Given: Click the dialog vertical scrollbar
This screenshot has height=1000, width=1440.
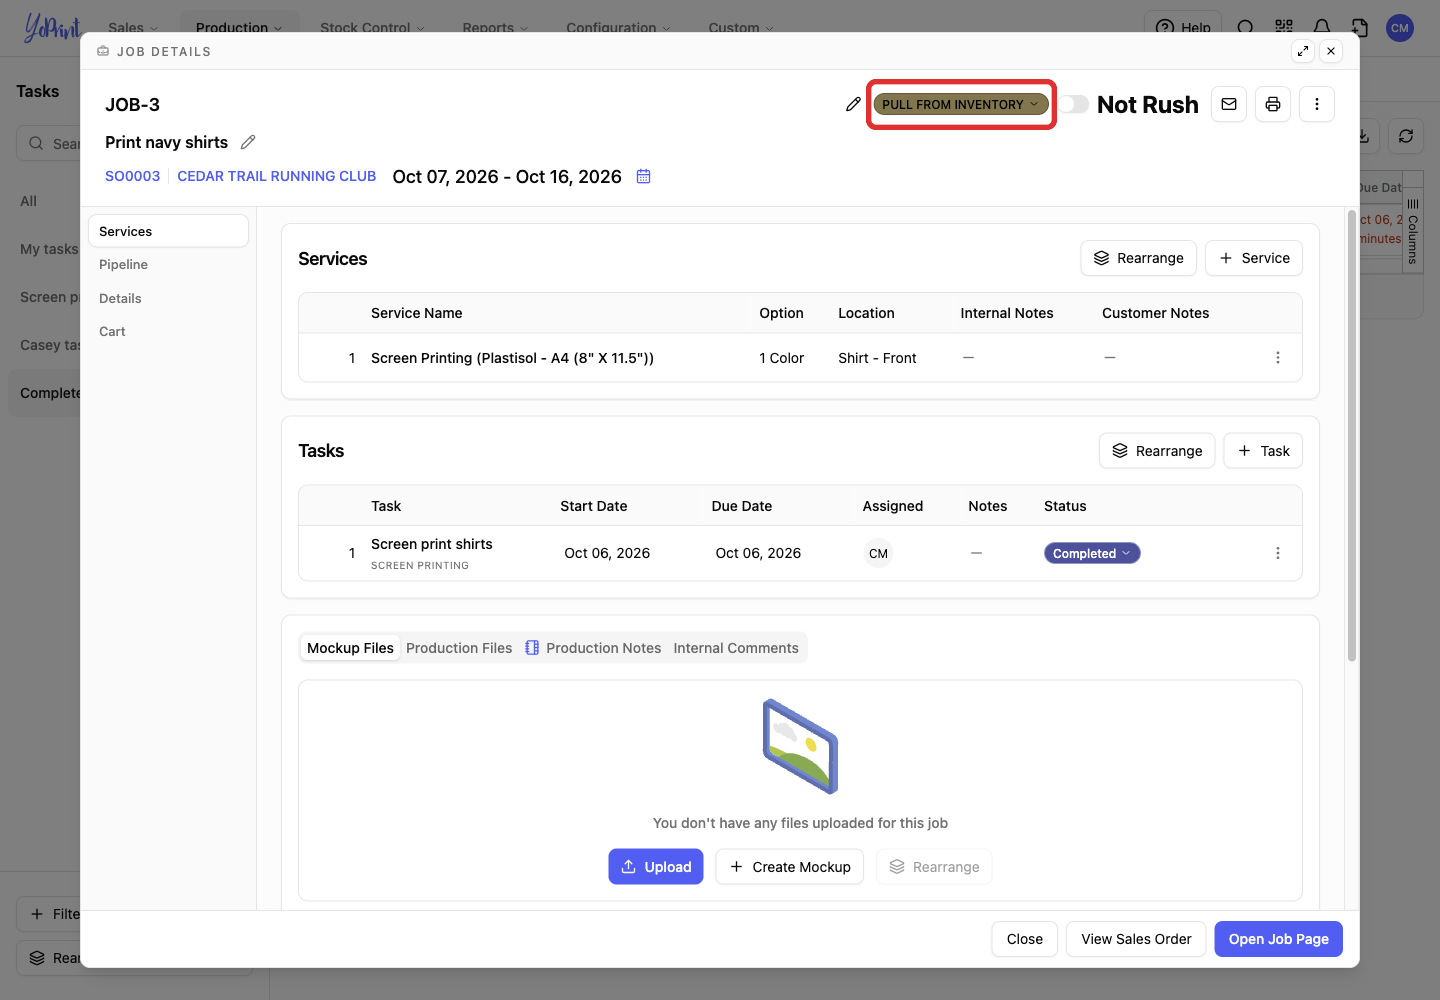Looking at the screenshot, I should tap(1352, 435).
